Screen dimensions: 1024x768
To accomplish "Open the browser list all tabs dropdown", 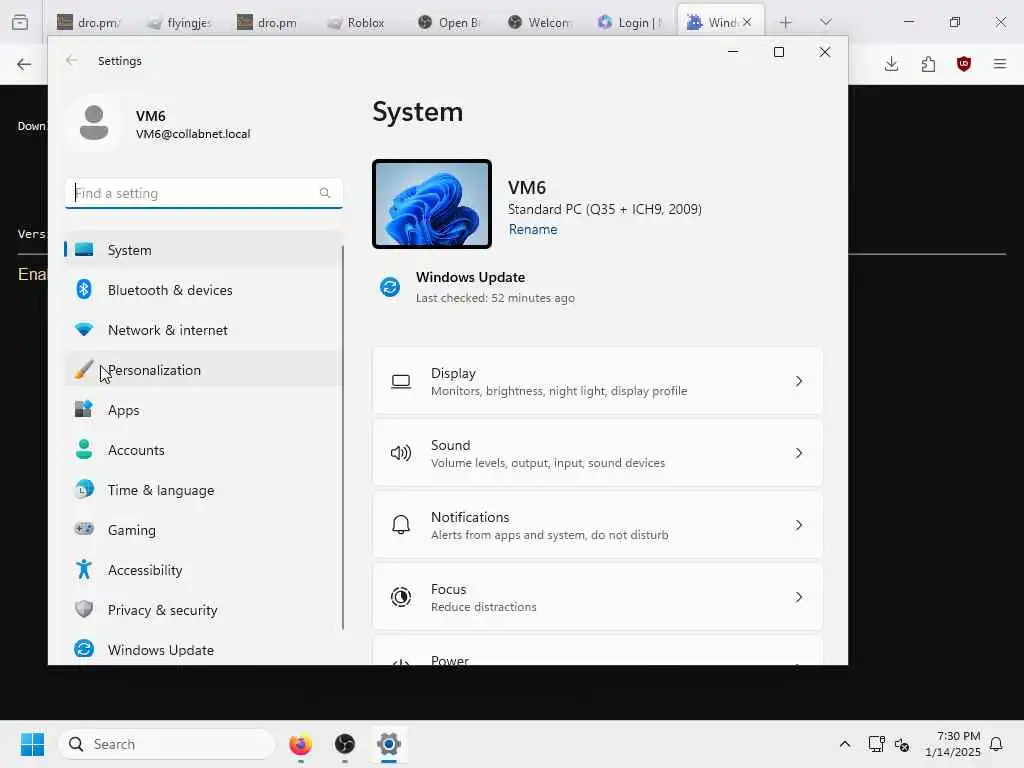I will [825, 22].
